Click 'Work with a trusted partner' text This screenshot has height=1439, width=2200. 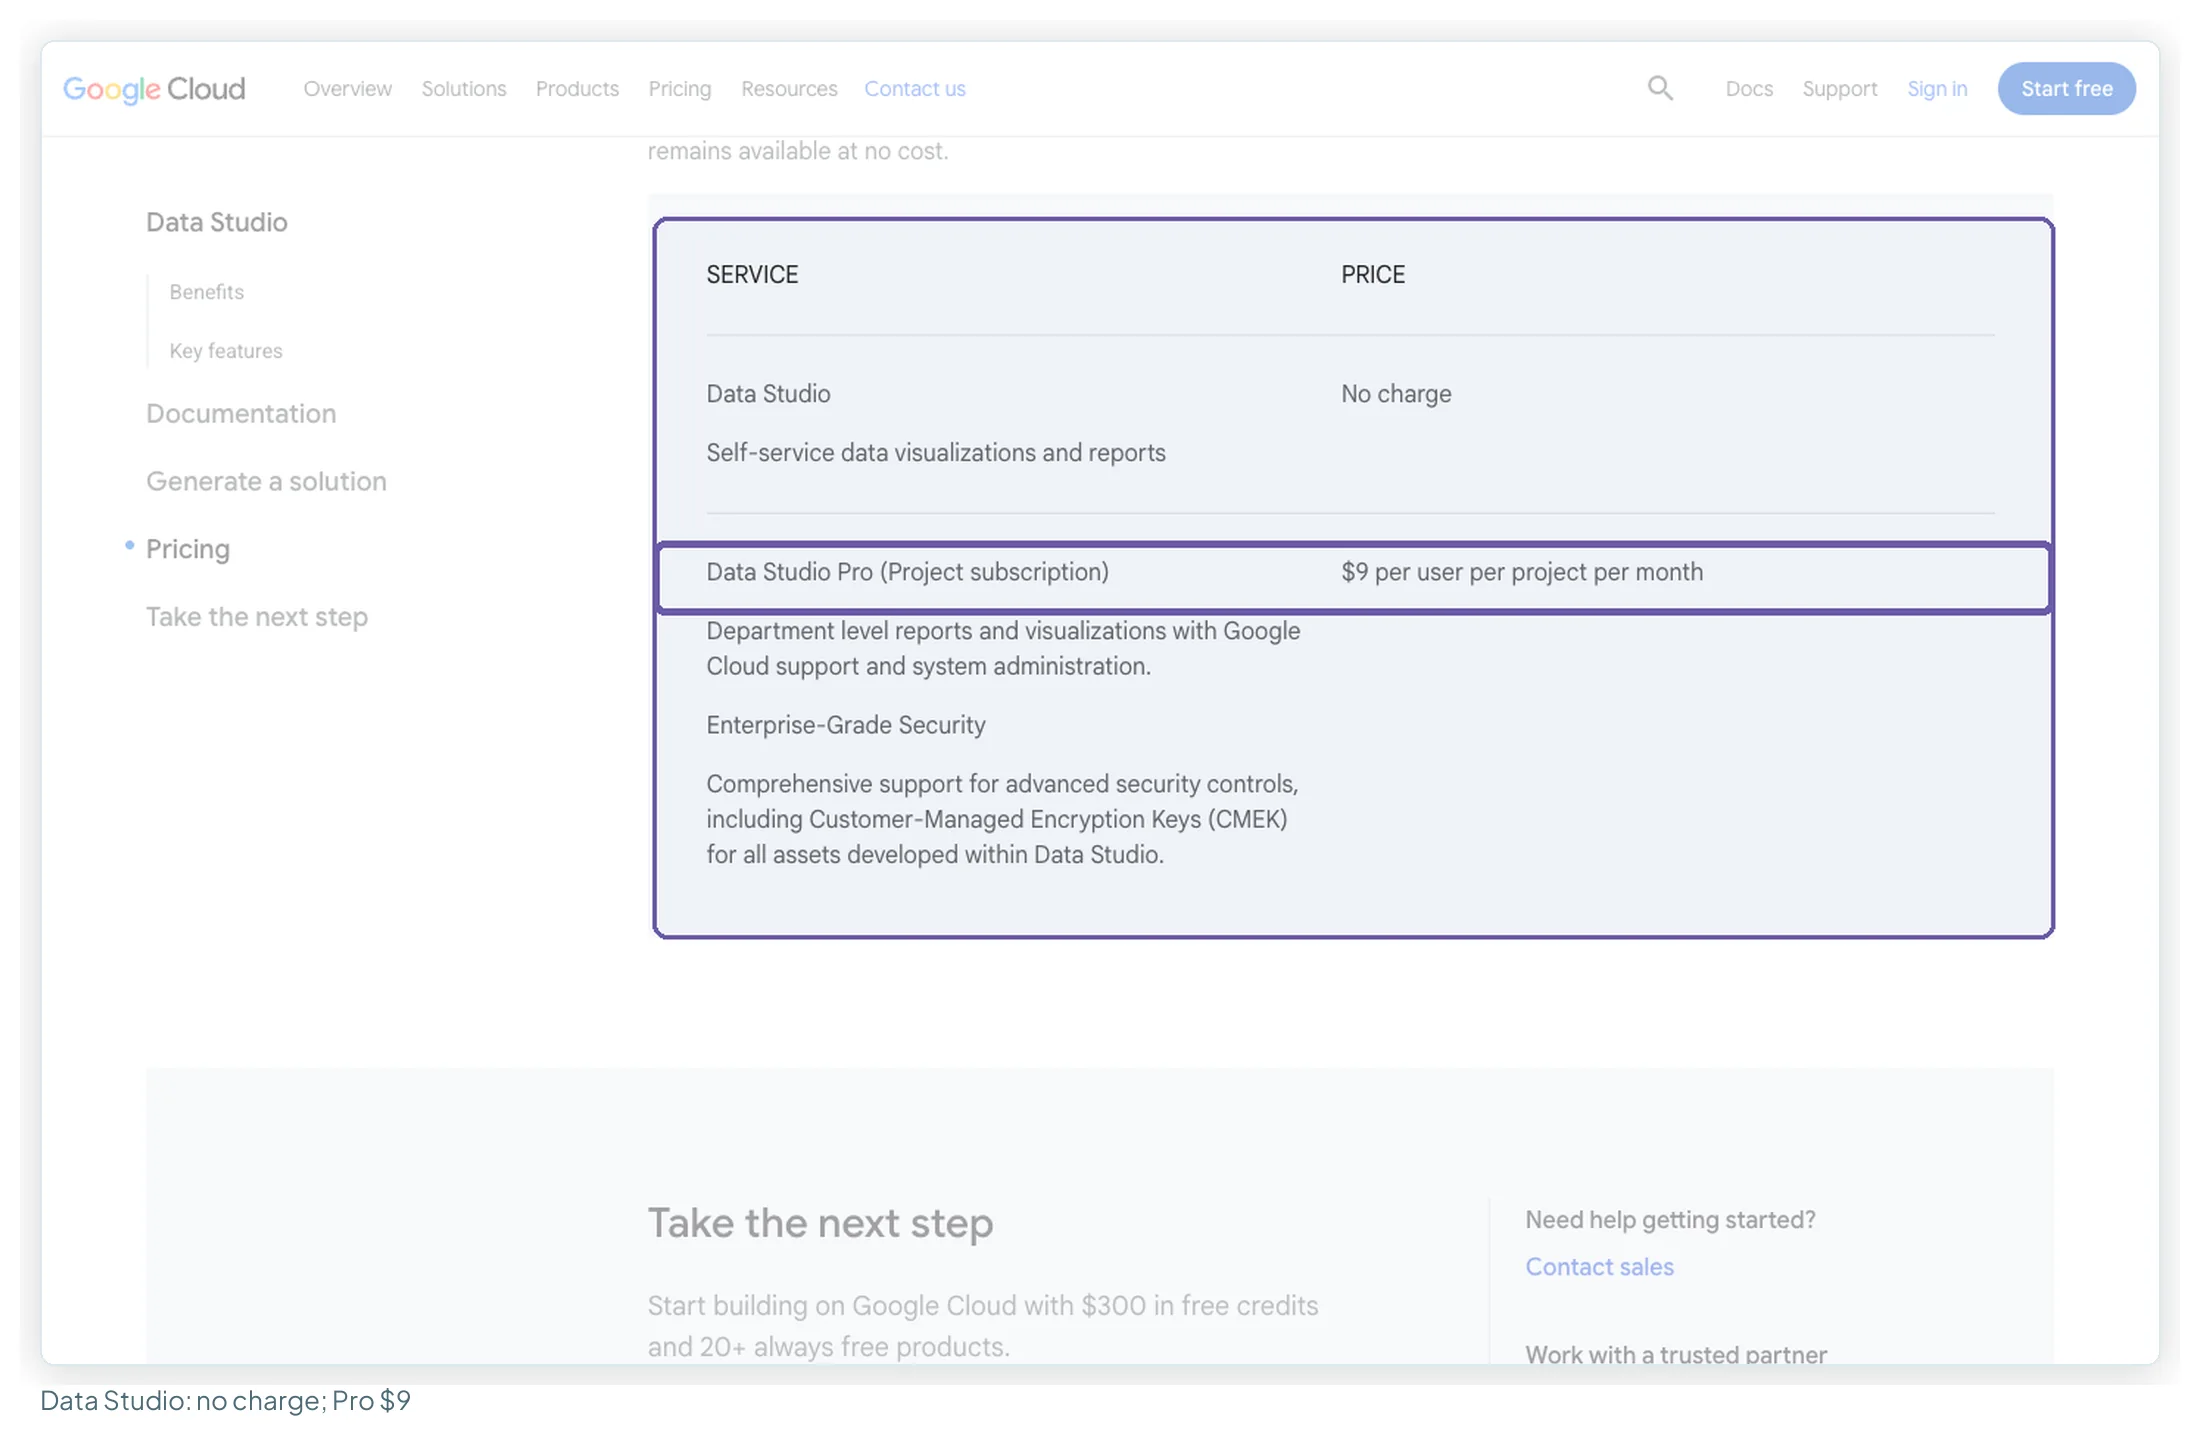(1676, 1355)
